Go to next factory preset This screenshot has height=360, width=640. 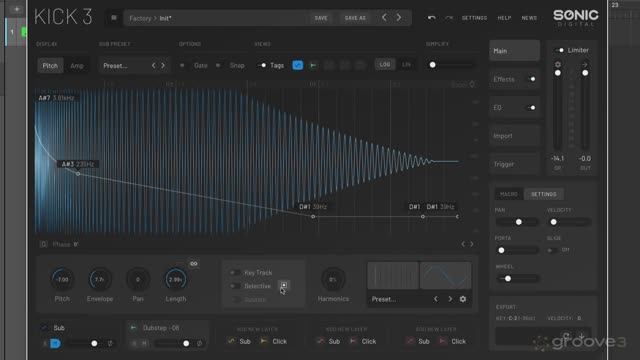coord(399,18)
